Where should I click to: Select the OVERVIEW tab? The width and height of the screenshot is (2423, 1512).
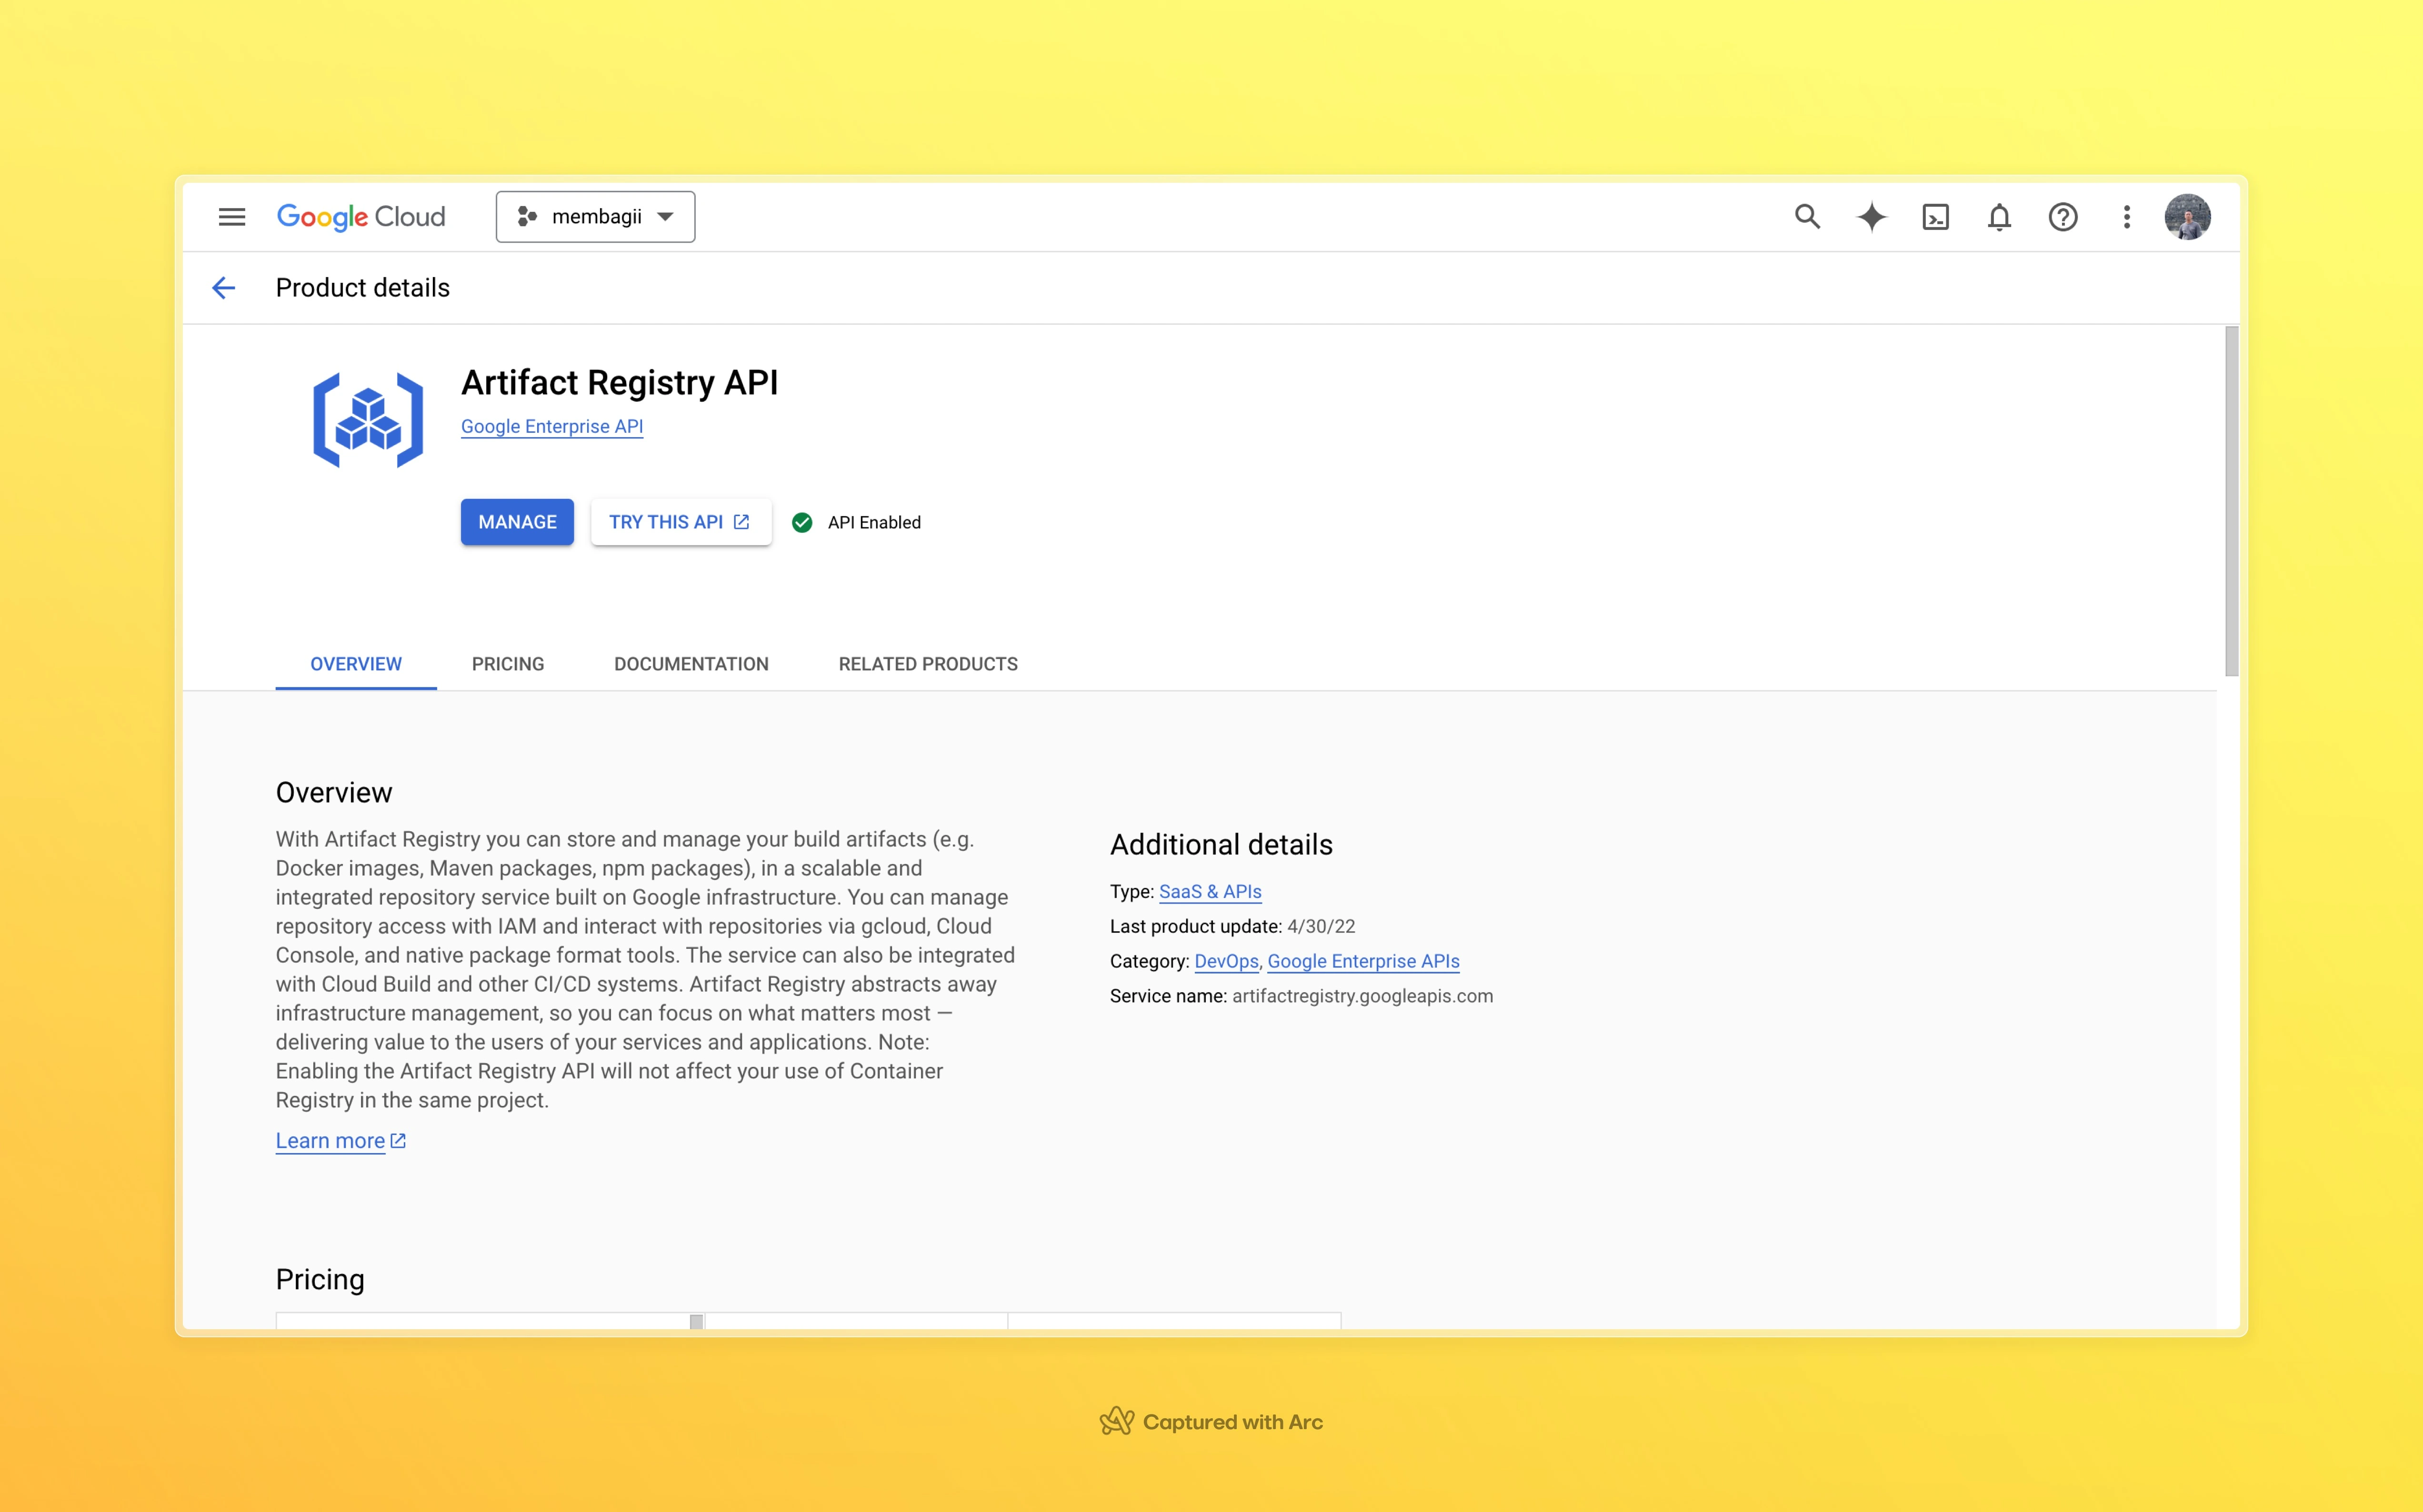[x=356, y=664]
